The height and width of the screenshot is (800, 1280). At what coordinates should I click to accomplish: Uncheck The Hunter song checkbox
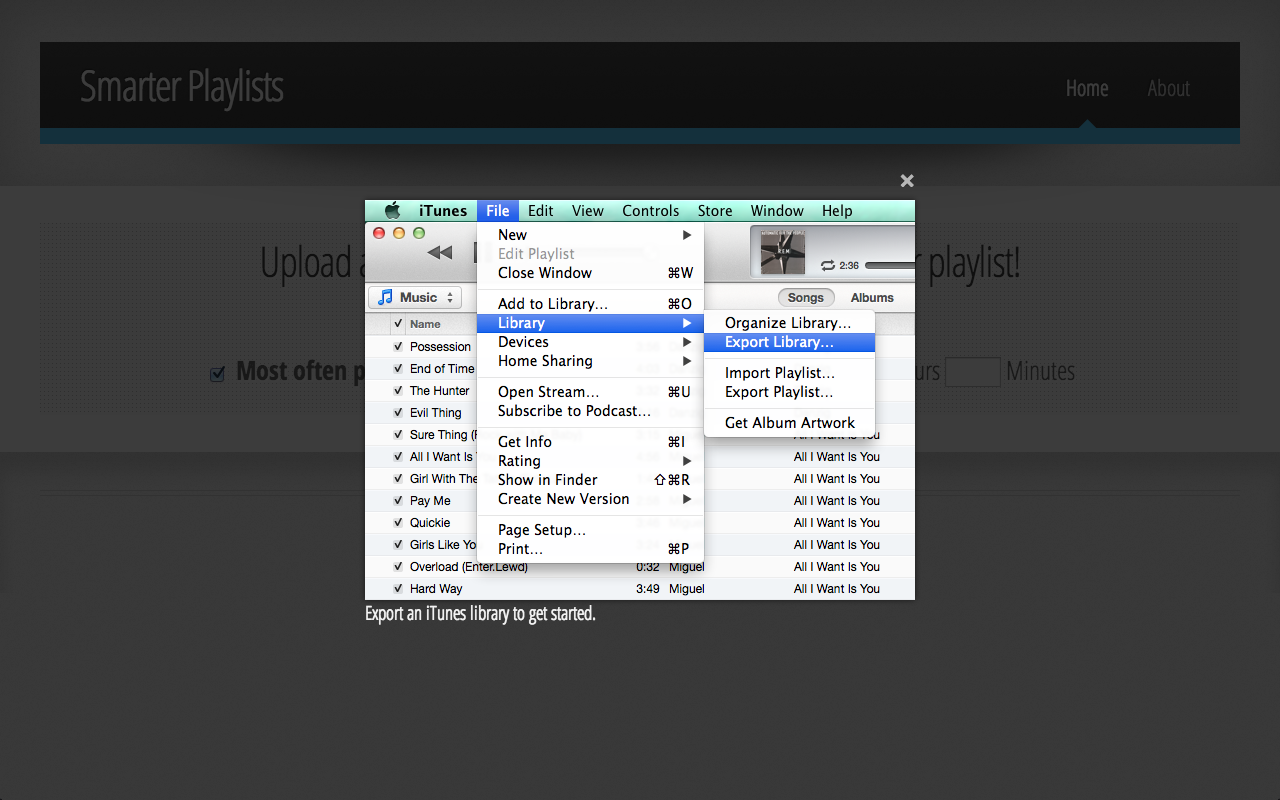click(x=398, y=390)
